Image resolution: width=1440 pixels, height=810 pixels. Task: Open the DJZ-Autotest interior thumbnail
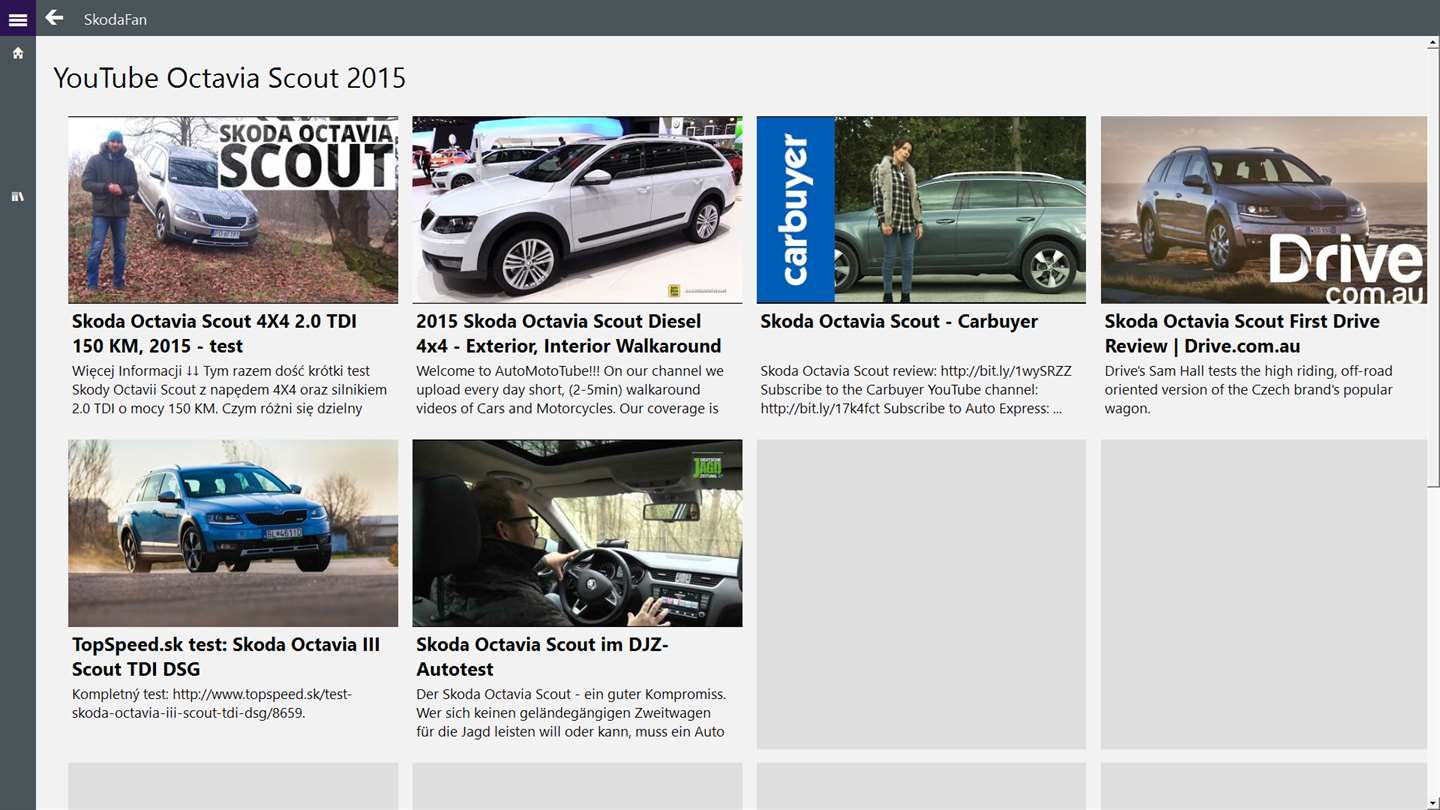coord(577,533)
